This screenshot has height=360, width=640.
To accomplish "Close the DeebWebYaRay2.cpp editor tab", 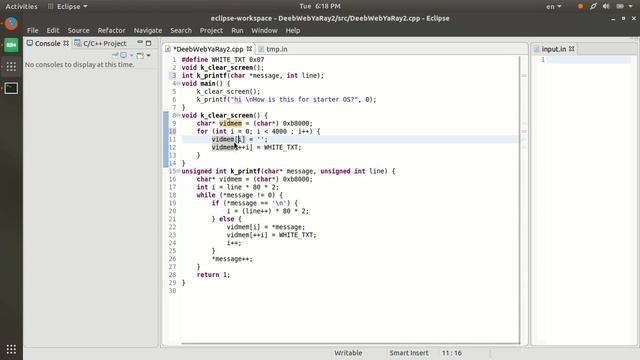I will pos(249,49).
